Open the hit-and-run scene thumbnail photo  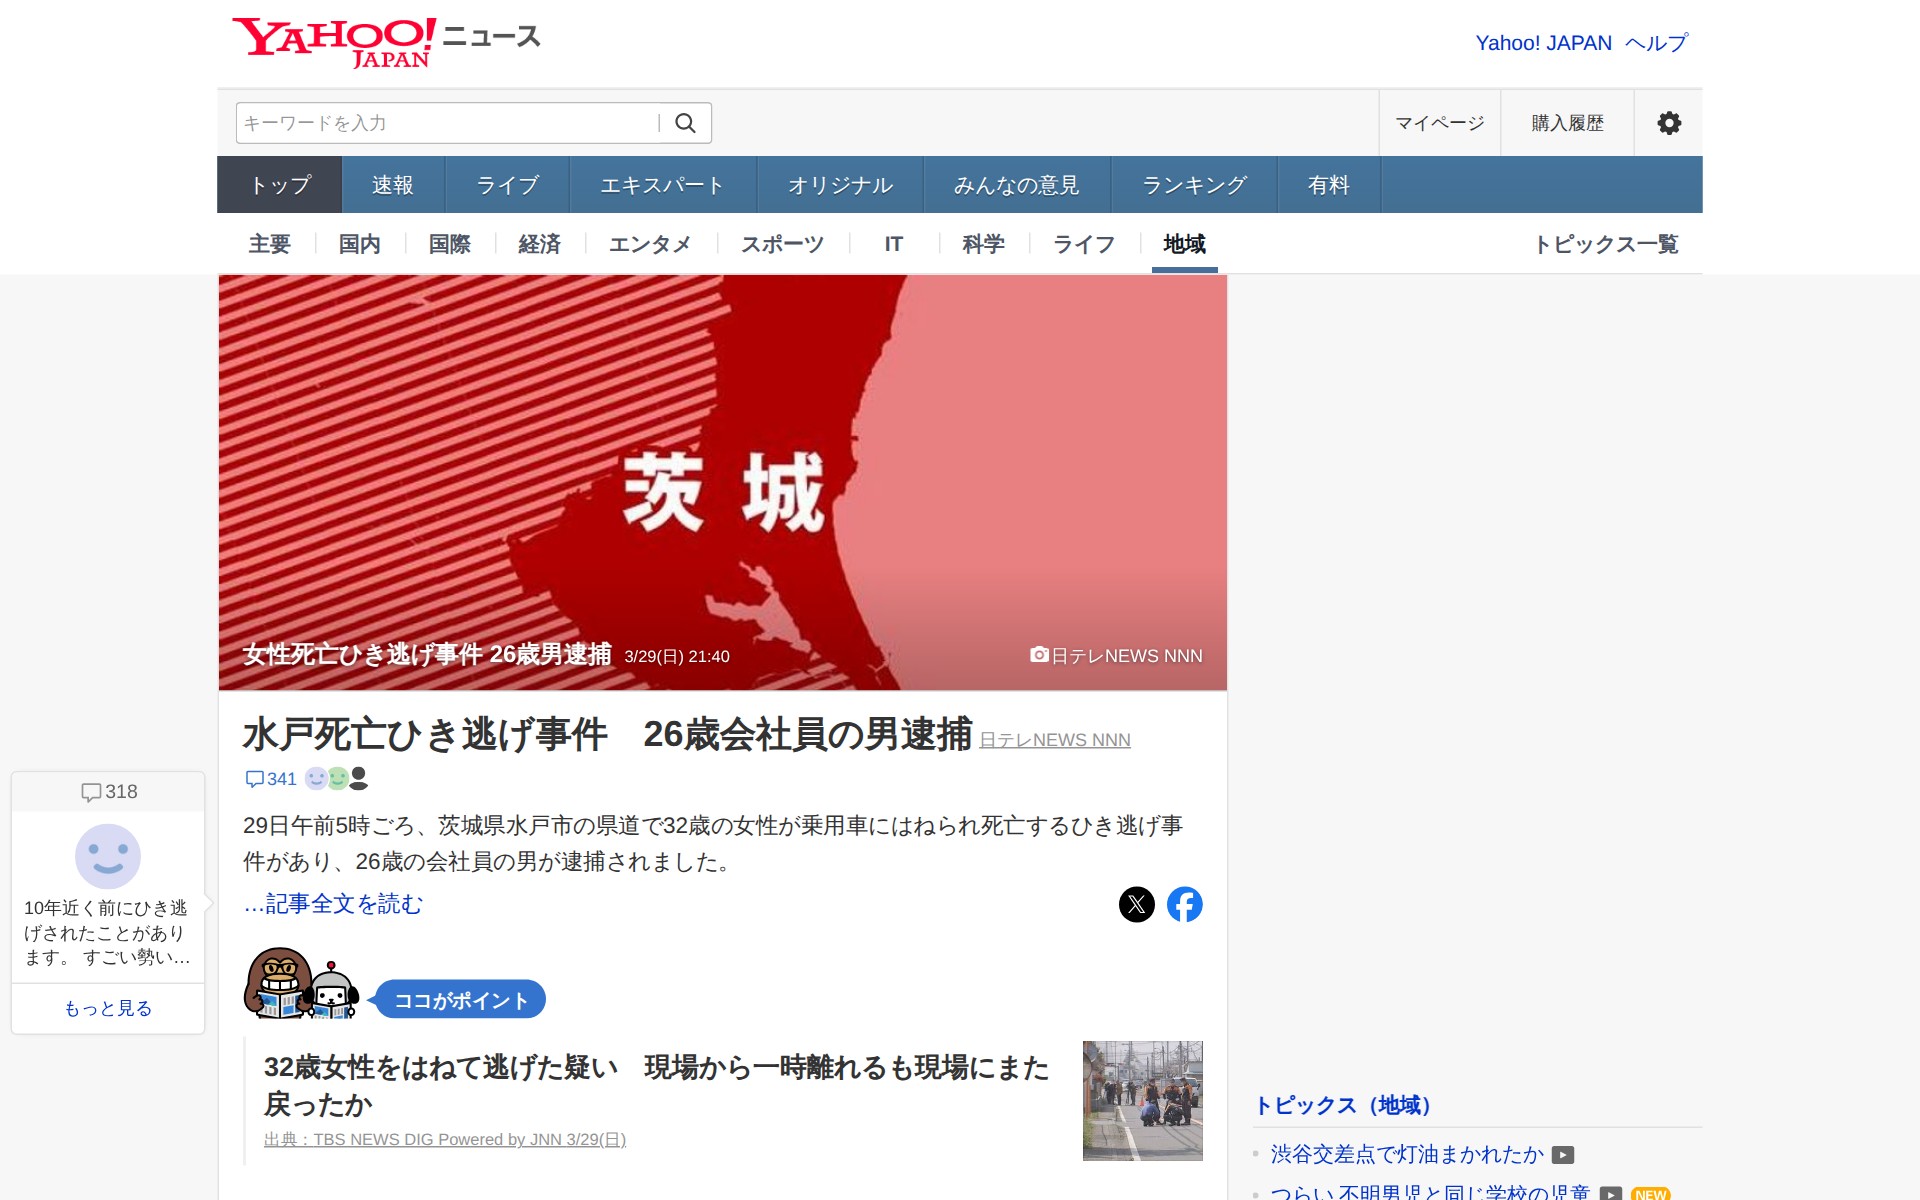1142,1100
